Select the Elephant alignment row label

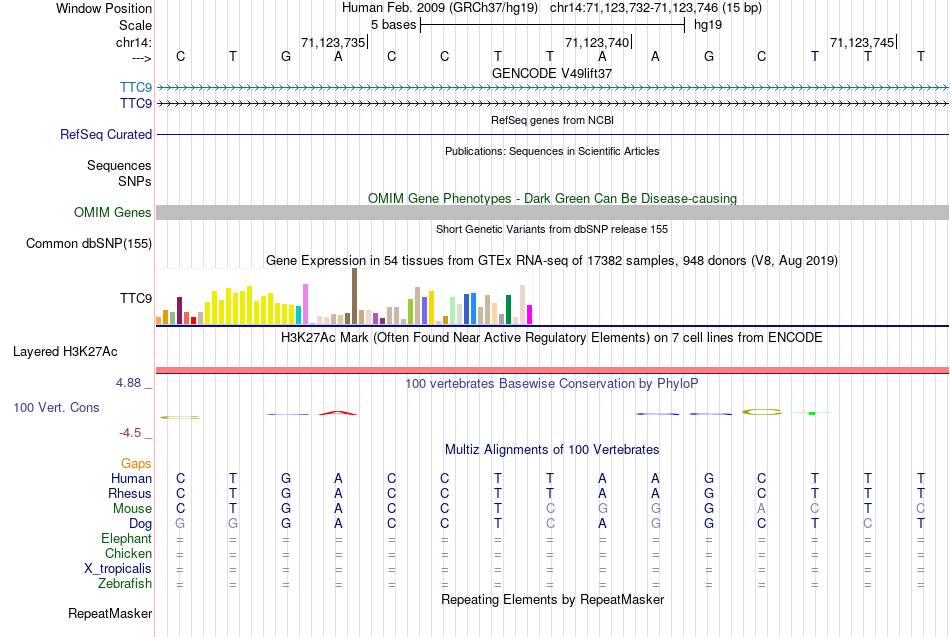pos(127,539)
